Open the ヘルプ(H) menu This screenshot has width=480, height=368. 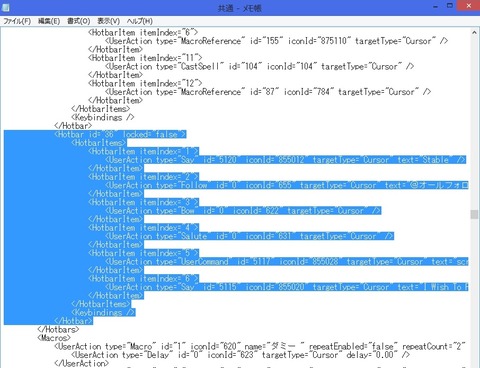(139, 21)
